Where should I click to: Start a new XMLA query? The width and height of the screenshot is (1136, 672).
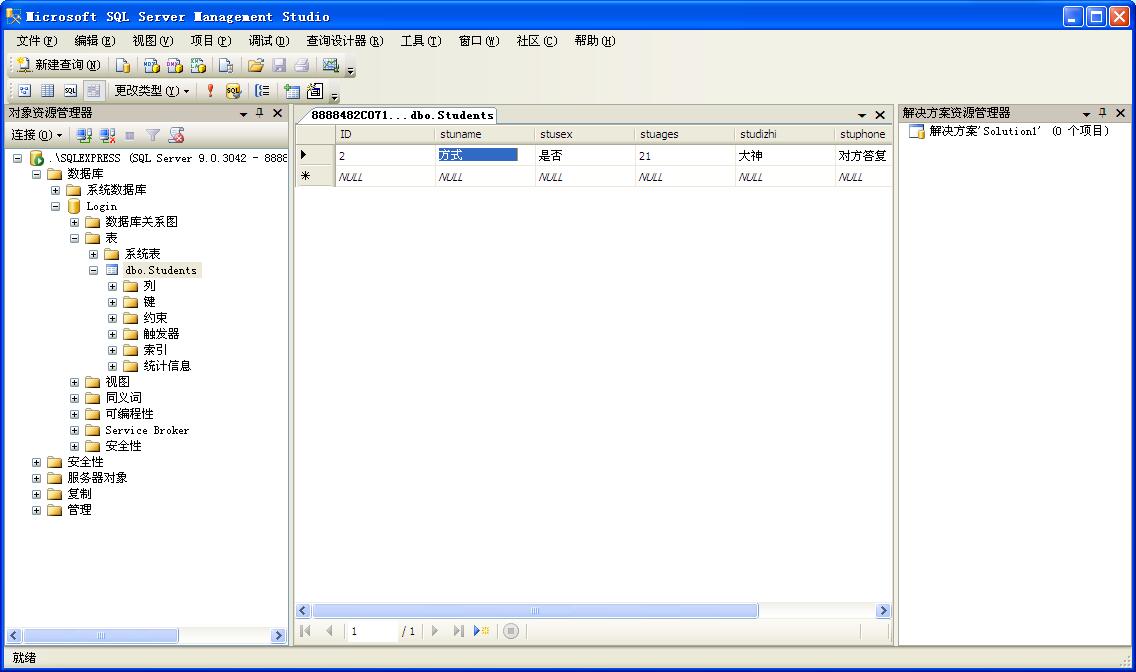coord(198,66)
